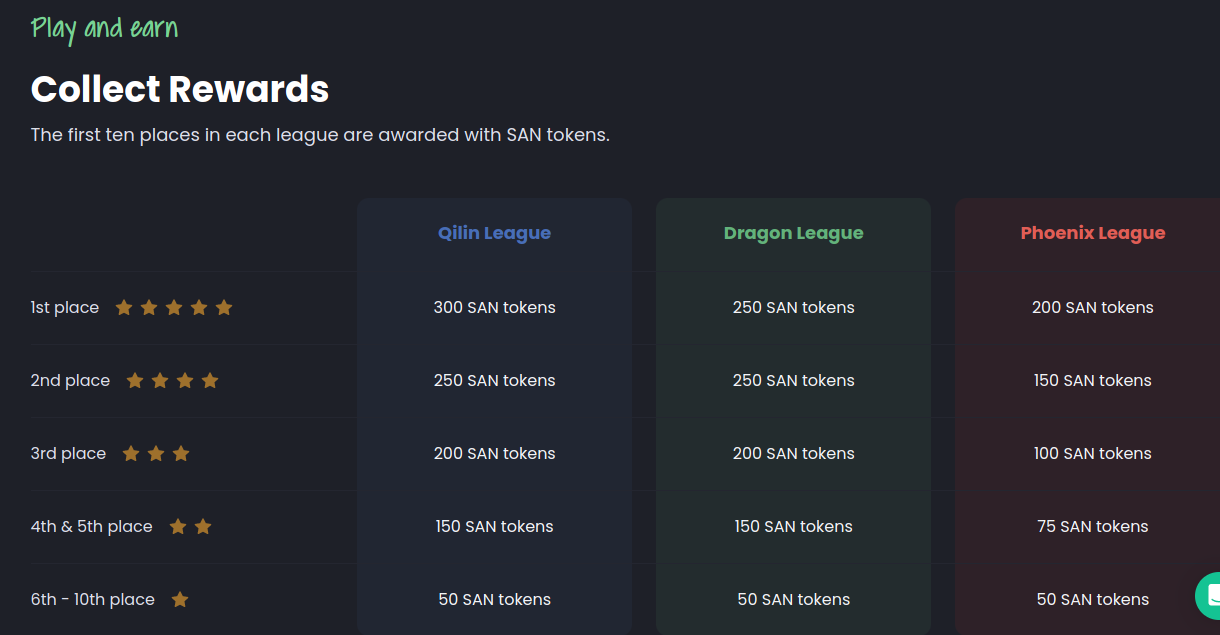Click the 4th & 5th place row label

coord(92,526)
